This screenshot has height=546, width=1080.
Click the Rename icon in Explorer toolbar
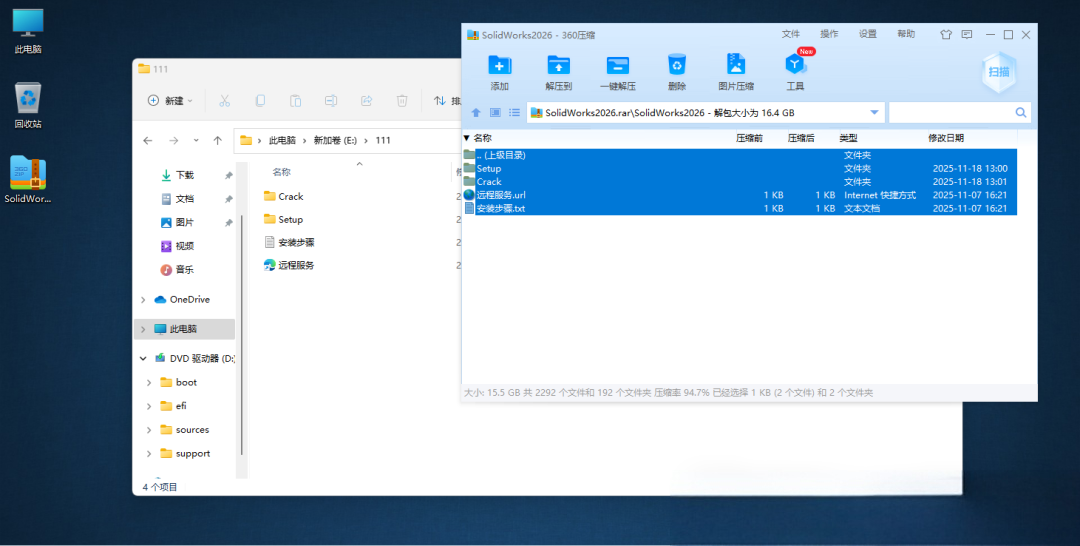[x=331, y=101]
